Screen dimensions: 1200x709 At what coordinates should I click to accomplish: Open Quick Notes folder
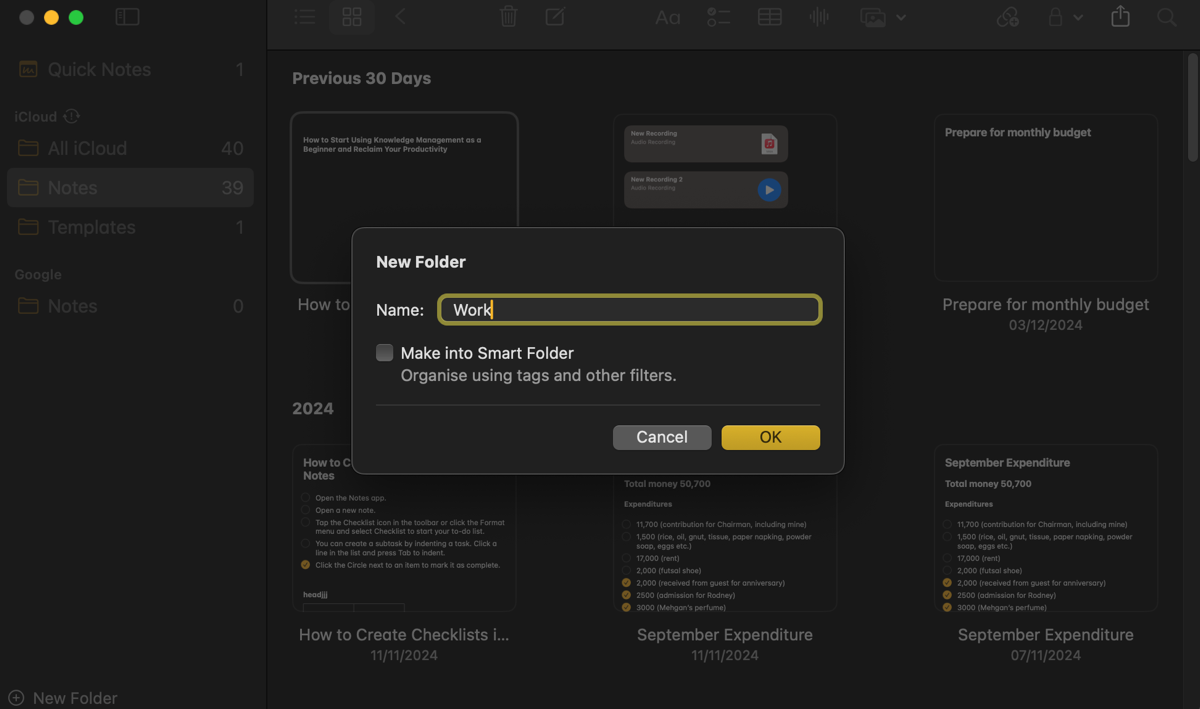[x=130, y=69]
